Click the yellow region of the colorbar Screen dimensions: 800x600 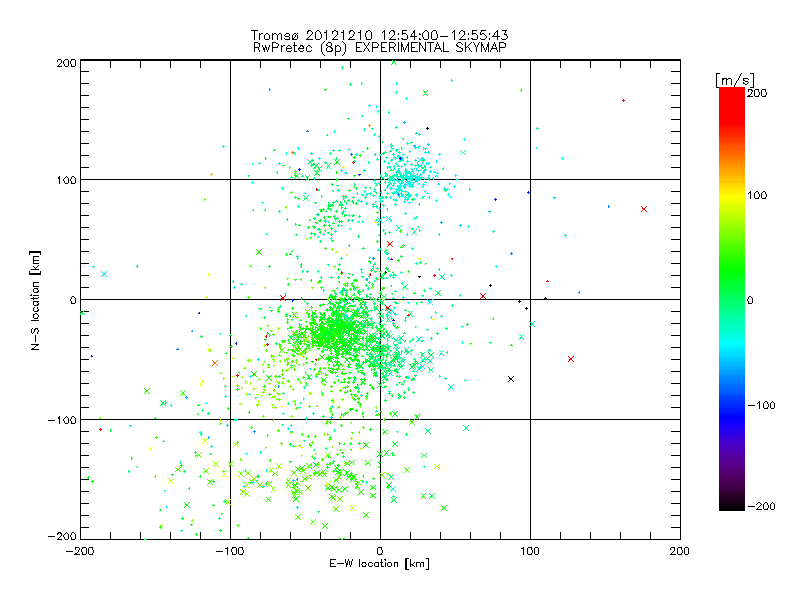tap(732, 196)
